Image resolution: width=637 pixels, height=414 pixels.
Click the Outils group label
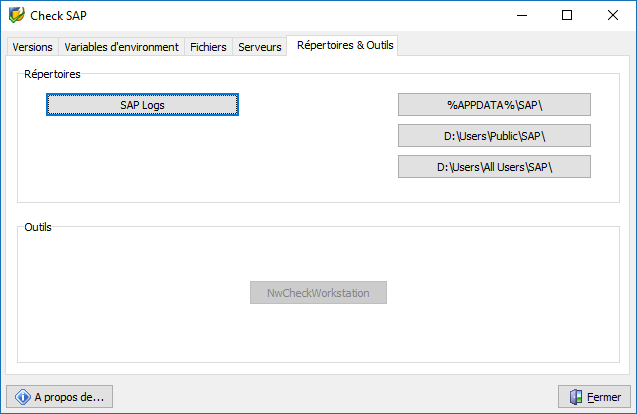(38, 227)
